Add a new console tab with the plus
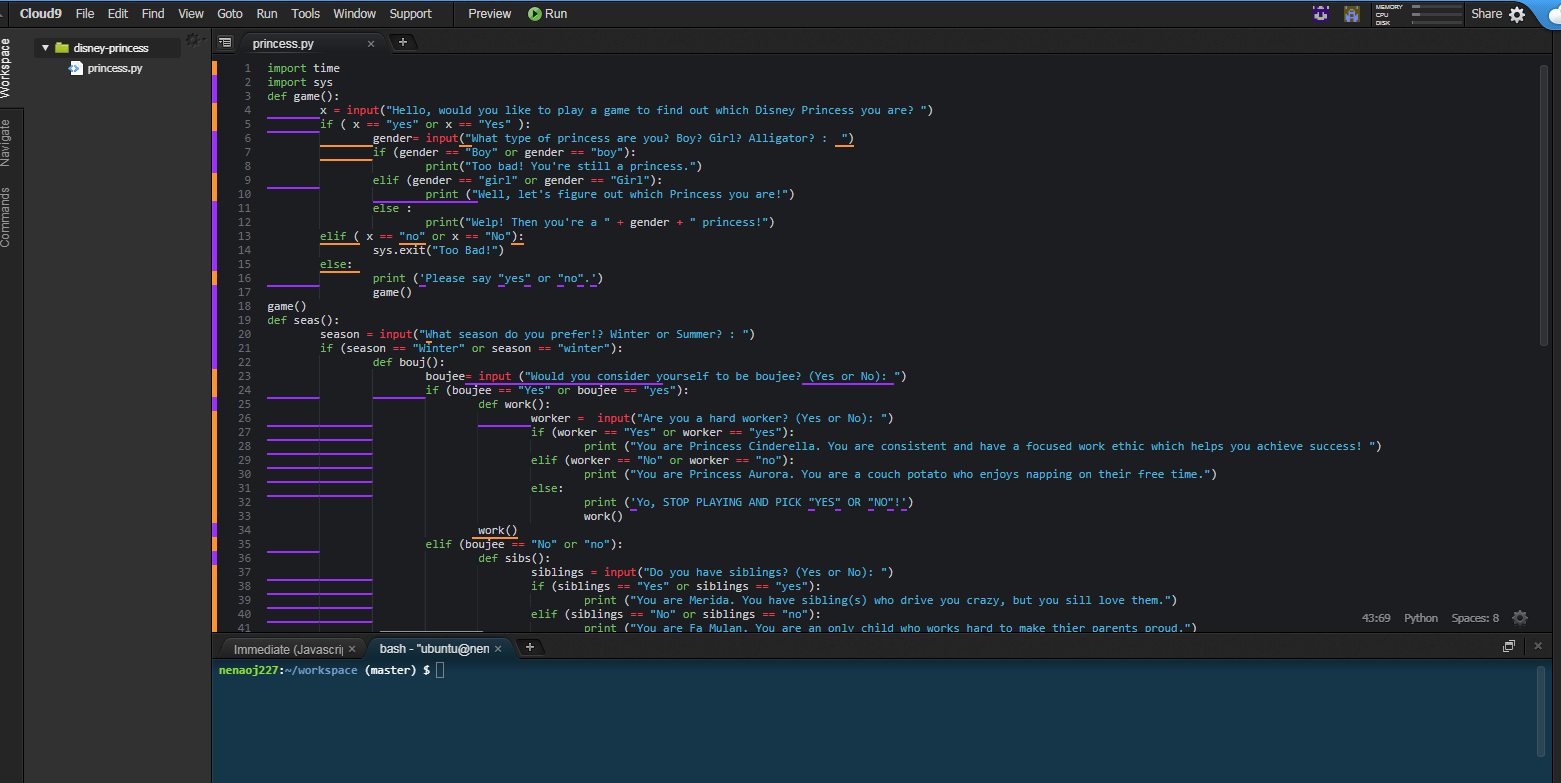 (530, 647)
